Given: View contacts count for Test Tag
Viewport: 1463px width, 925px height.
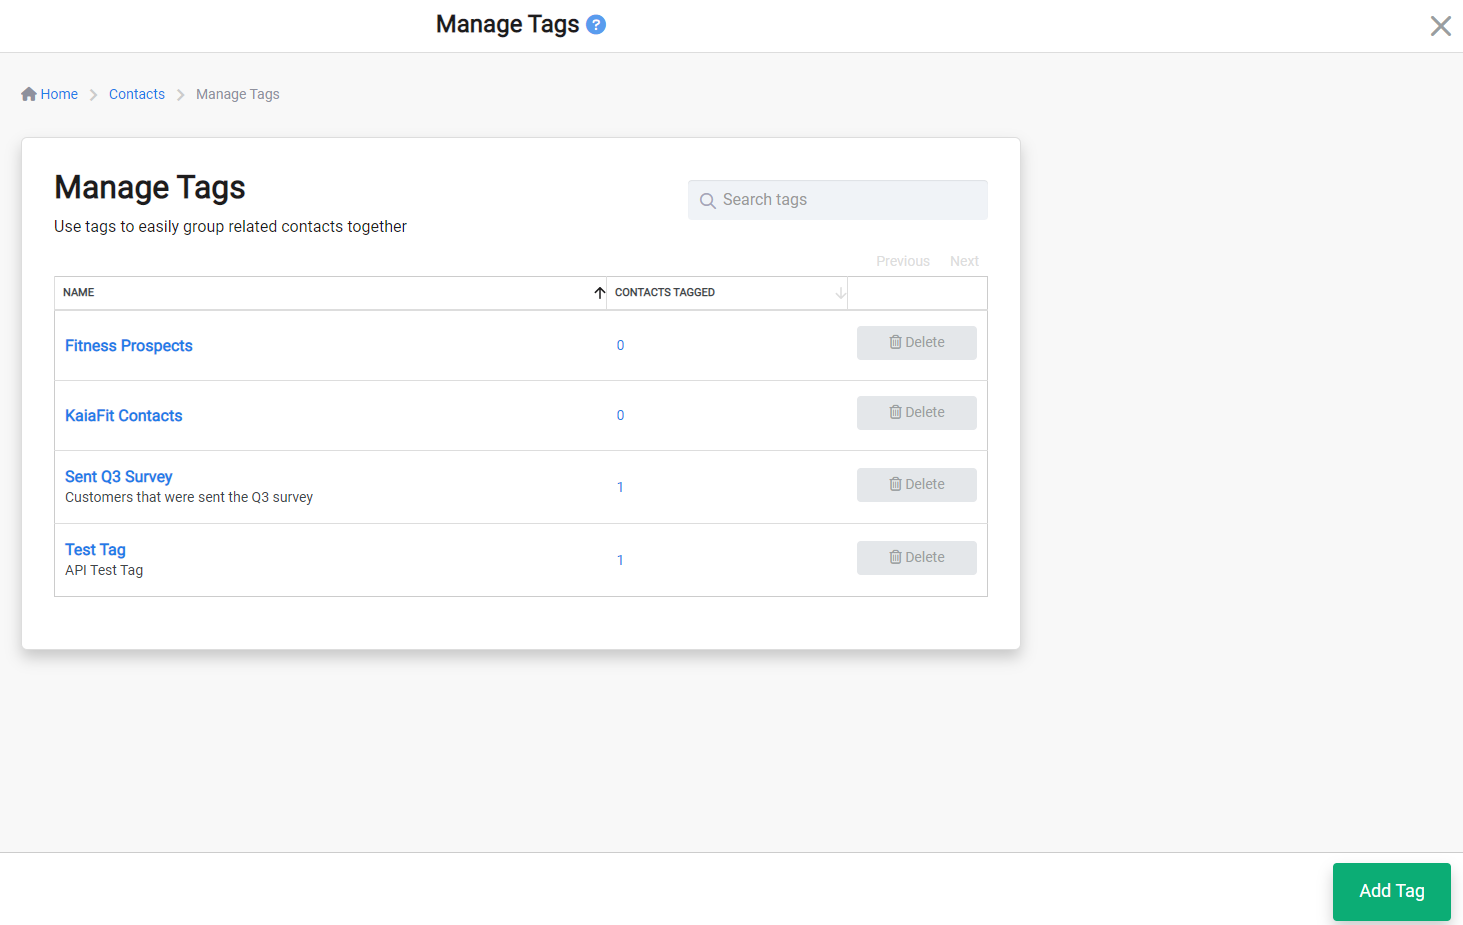Looking at the screenshot, I should pos(620,561).
